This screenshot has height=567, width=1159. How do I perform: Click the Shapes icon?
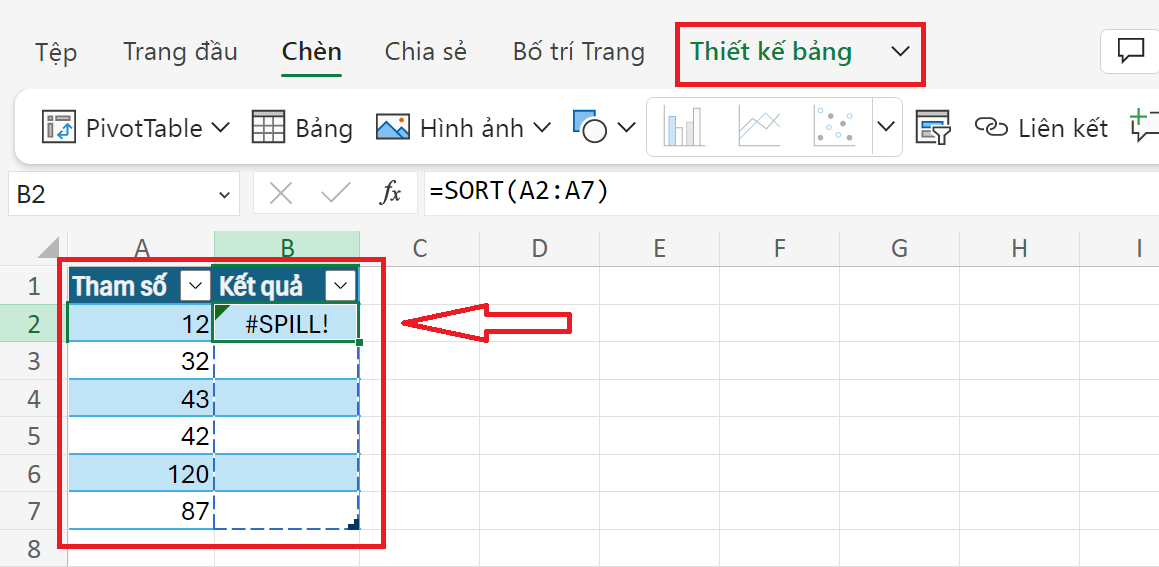click(590, 126)
